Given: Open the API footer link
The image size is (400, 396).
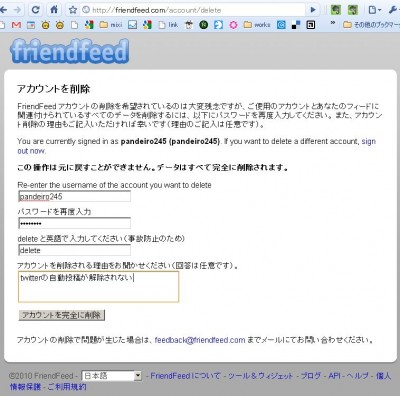Looking at the screenshot, I should coord(334,376).
